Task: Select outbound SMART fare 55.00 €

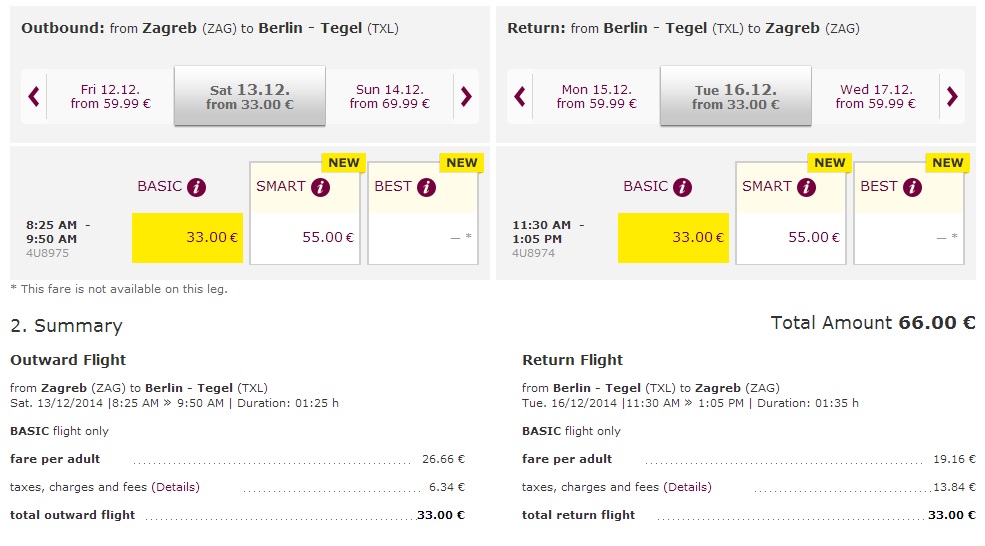Action: coord(305,238)
